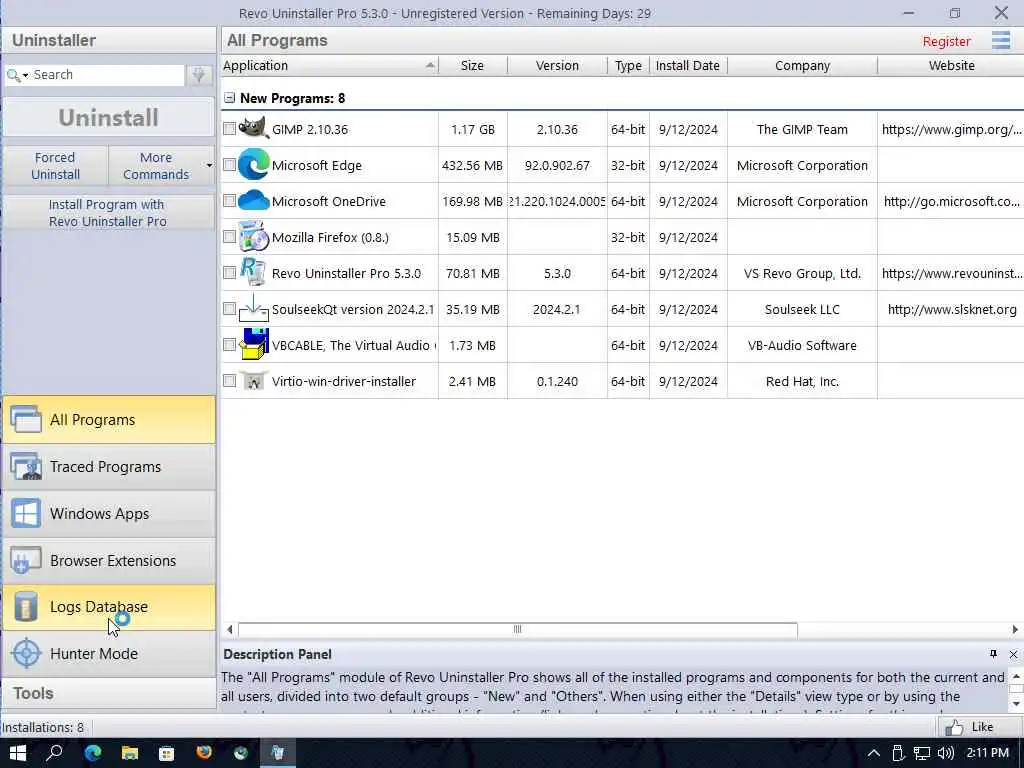Image resolution: width=1024 pixels, height=768 pixels.
Task: Check the VBCABLE checkbox
Action: (229, 344)
